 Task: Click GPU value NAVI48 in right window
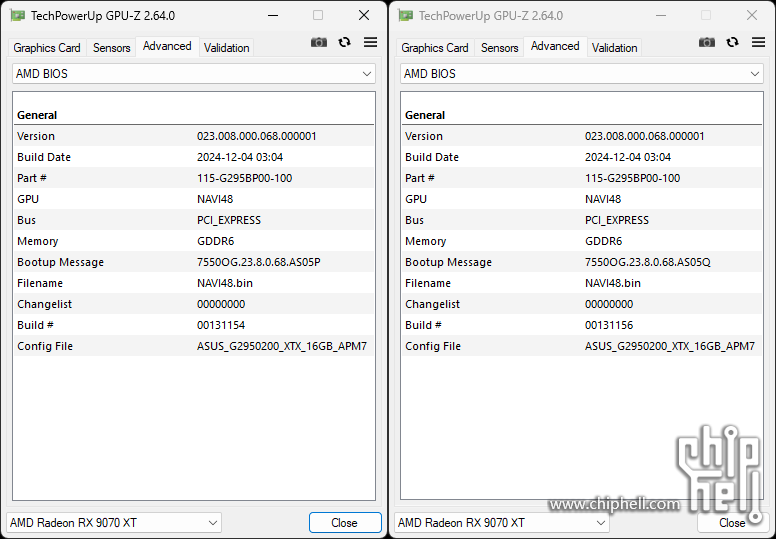click(603, 199)
